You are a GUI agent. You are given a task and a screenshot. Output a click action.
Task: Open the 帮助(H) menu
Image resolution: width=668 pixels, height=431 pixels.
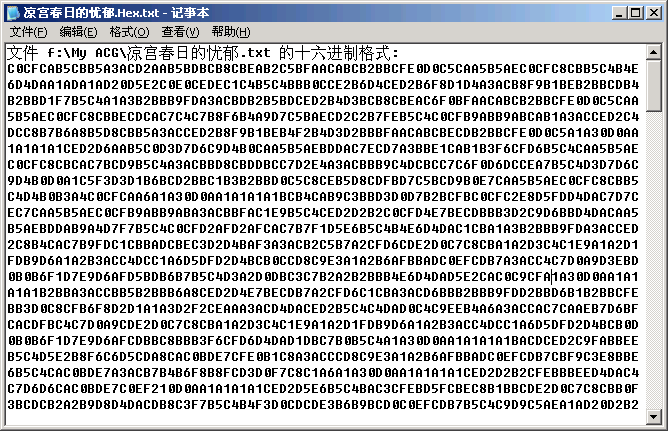(231, 32)
